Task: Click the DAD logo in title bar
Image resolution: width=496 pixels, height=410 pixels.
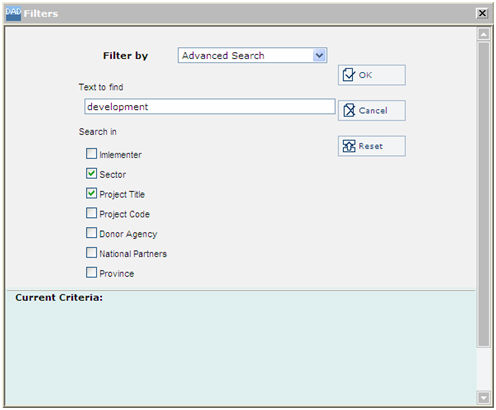Action: 13,14
